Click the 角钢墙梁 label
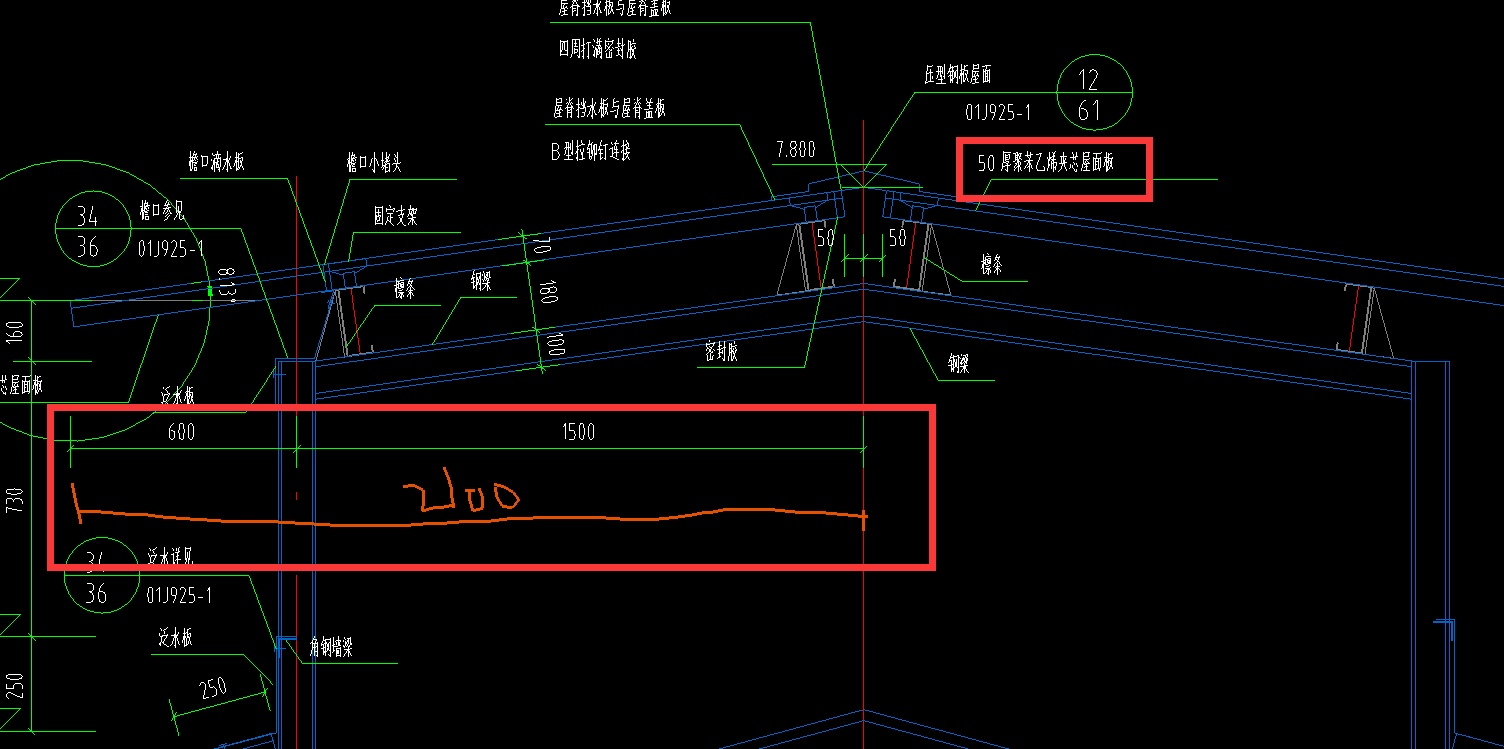Image resolution: width=1504 pixels, height=749 pixels. coord(330,649)
